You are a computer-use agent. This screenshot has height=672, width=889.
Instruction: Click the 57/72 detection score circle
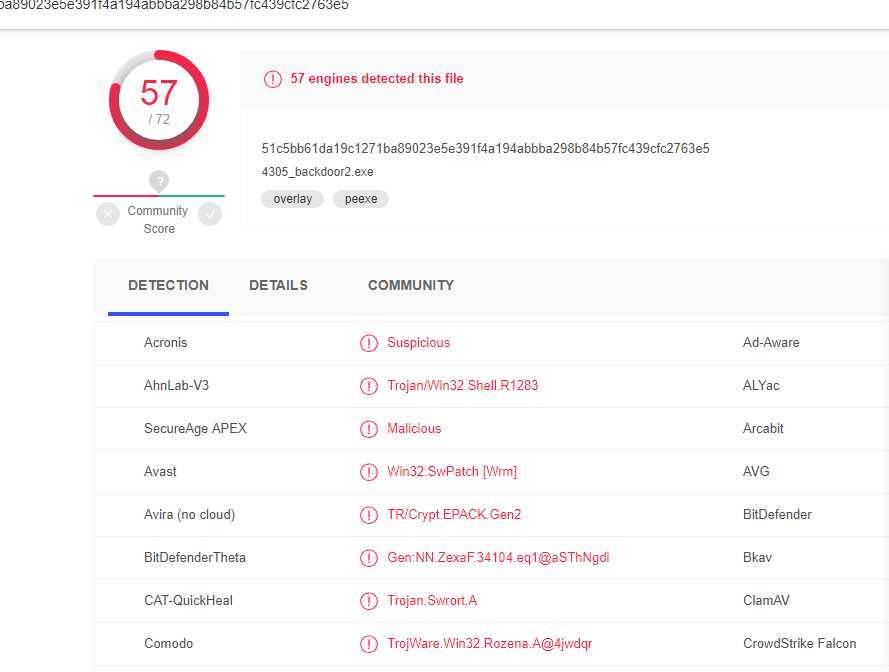tap(159, 100)
